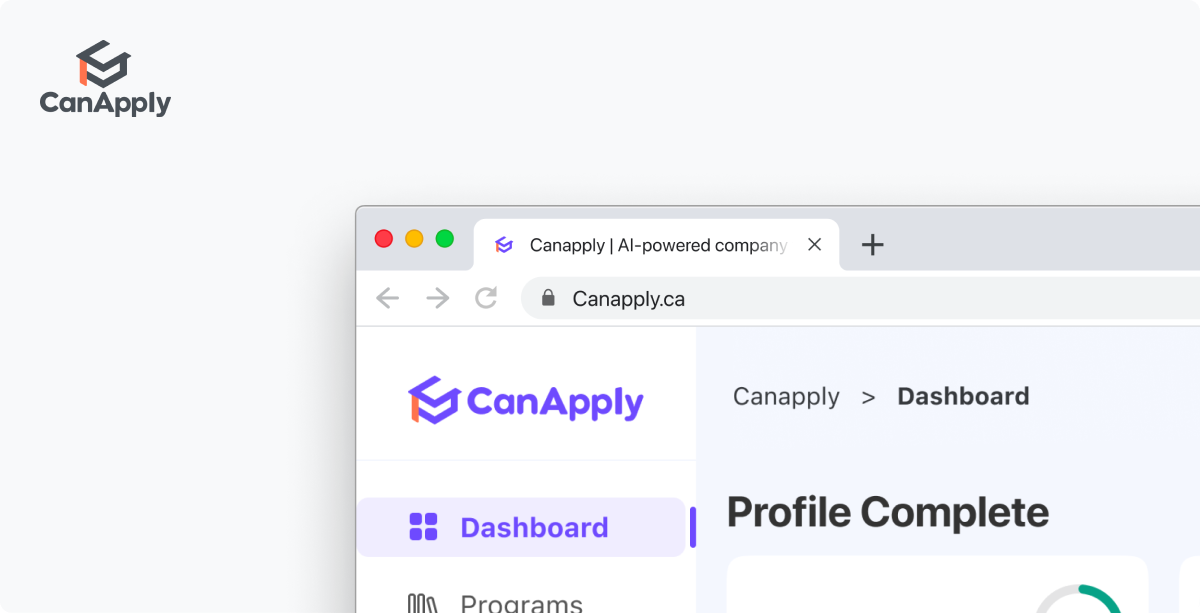Image resolution: width=1200 pixels, height=613 pixels.
Task: Click the Profile Complete heading
Action: pos(888,512)
